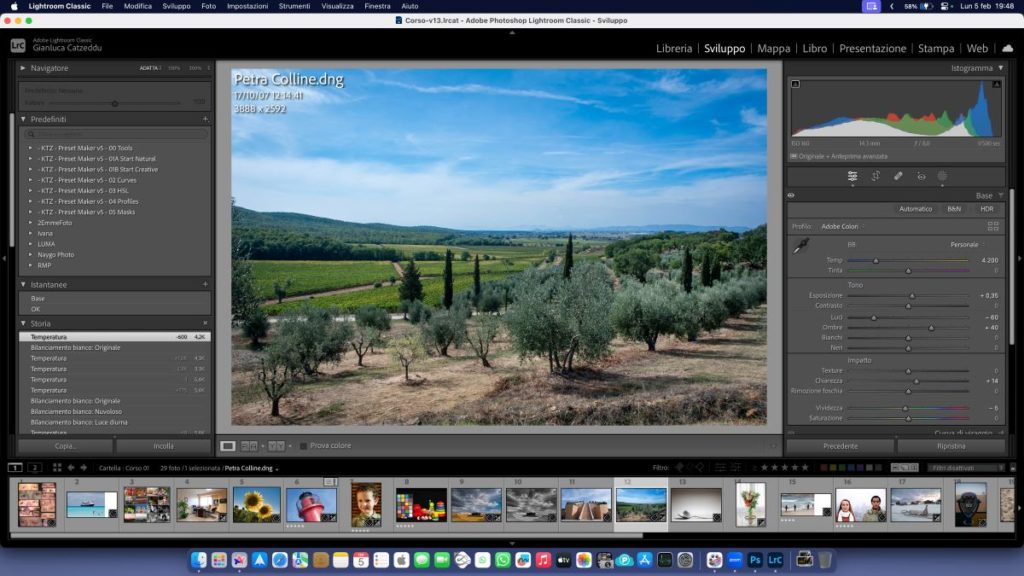Click the Lrc identity plate logo
The height and width of the screenshot is (576, 1024).
[x=18, y=45]
